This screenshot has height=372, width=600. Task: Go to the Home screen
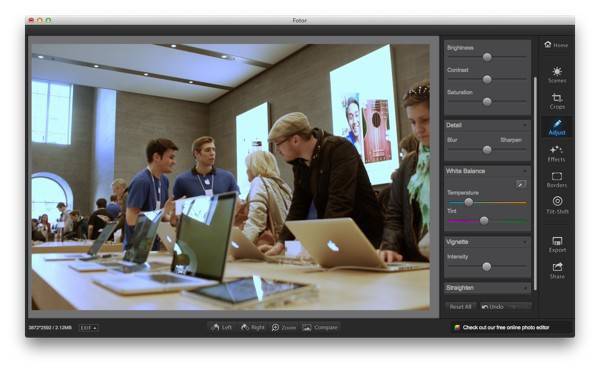[556, 45]
